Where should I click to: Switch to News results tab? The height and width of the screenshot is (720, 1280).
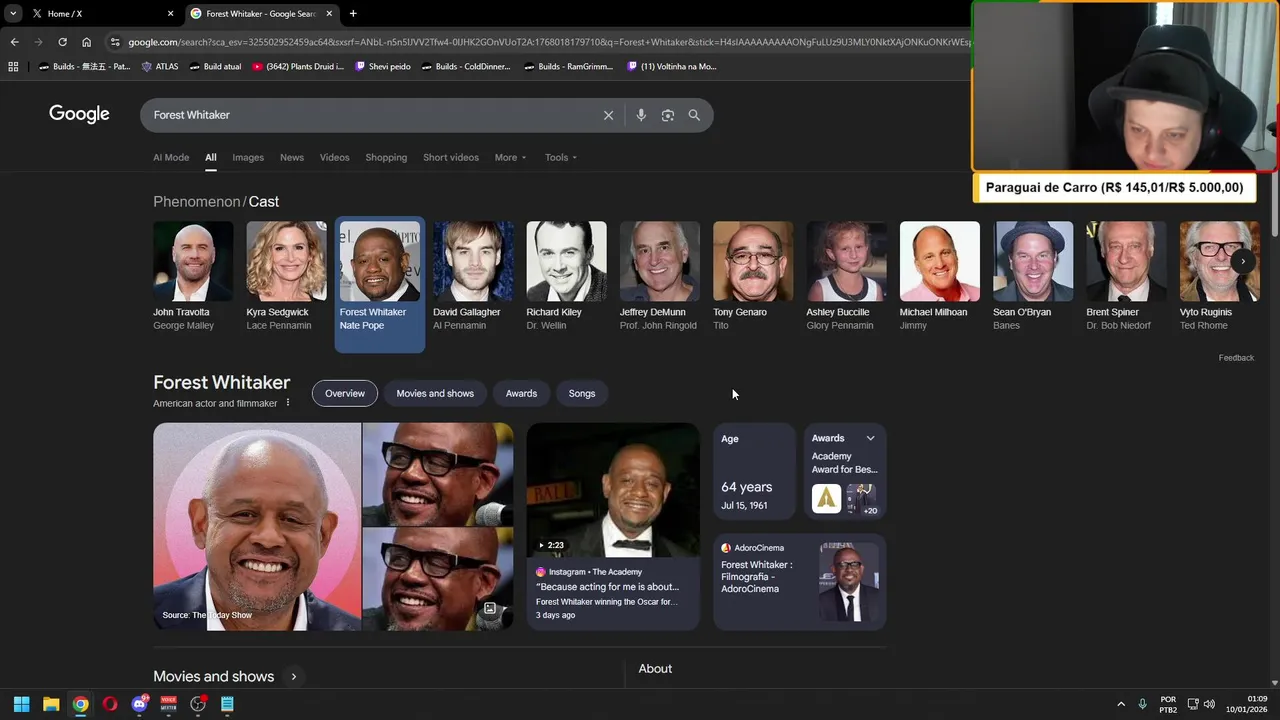tap(292, 157)
